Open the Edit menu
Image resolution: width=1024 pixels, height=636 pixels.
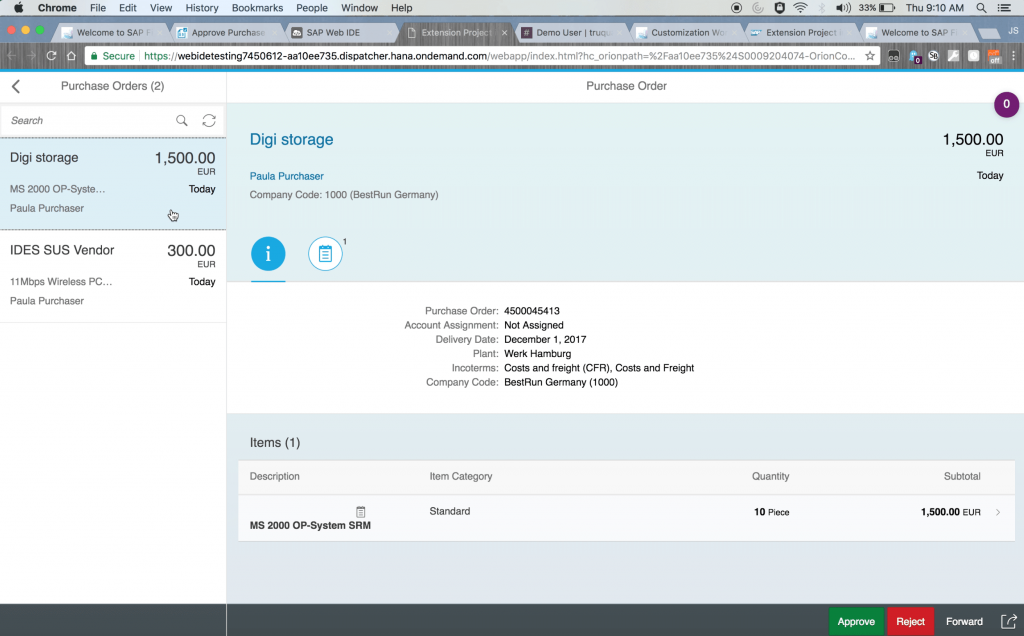tap(127, 8)
